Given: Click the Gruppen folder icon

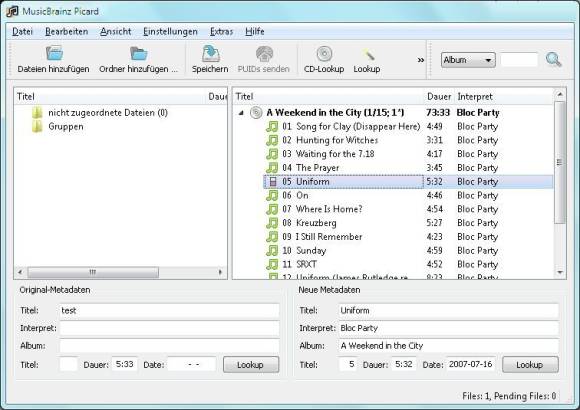Looking at the screenshot, I should pyautogui.click(x=37, y=127).
